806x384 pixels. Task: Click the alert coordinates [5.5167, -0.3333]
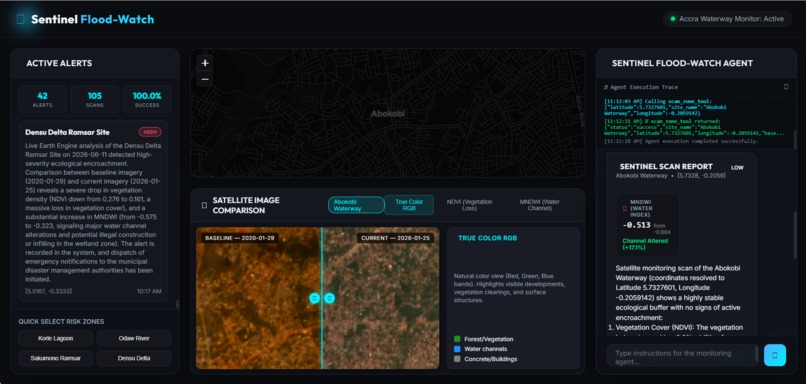(49, 291)
